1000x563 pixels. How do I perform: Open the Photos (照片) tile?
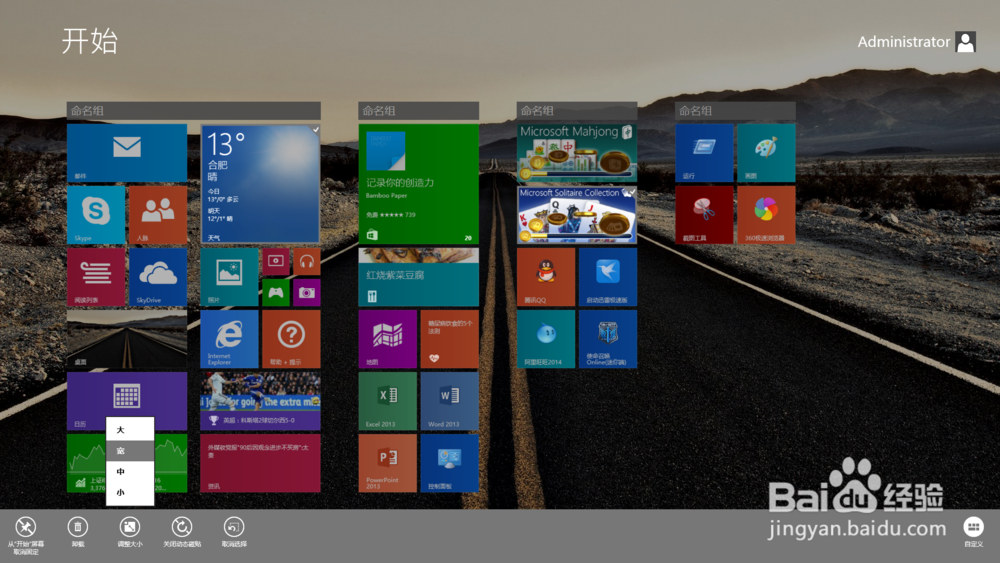[229, 277]
